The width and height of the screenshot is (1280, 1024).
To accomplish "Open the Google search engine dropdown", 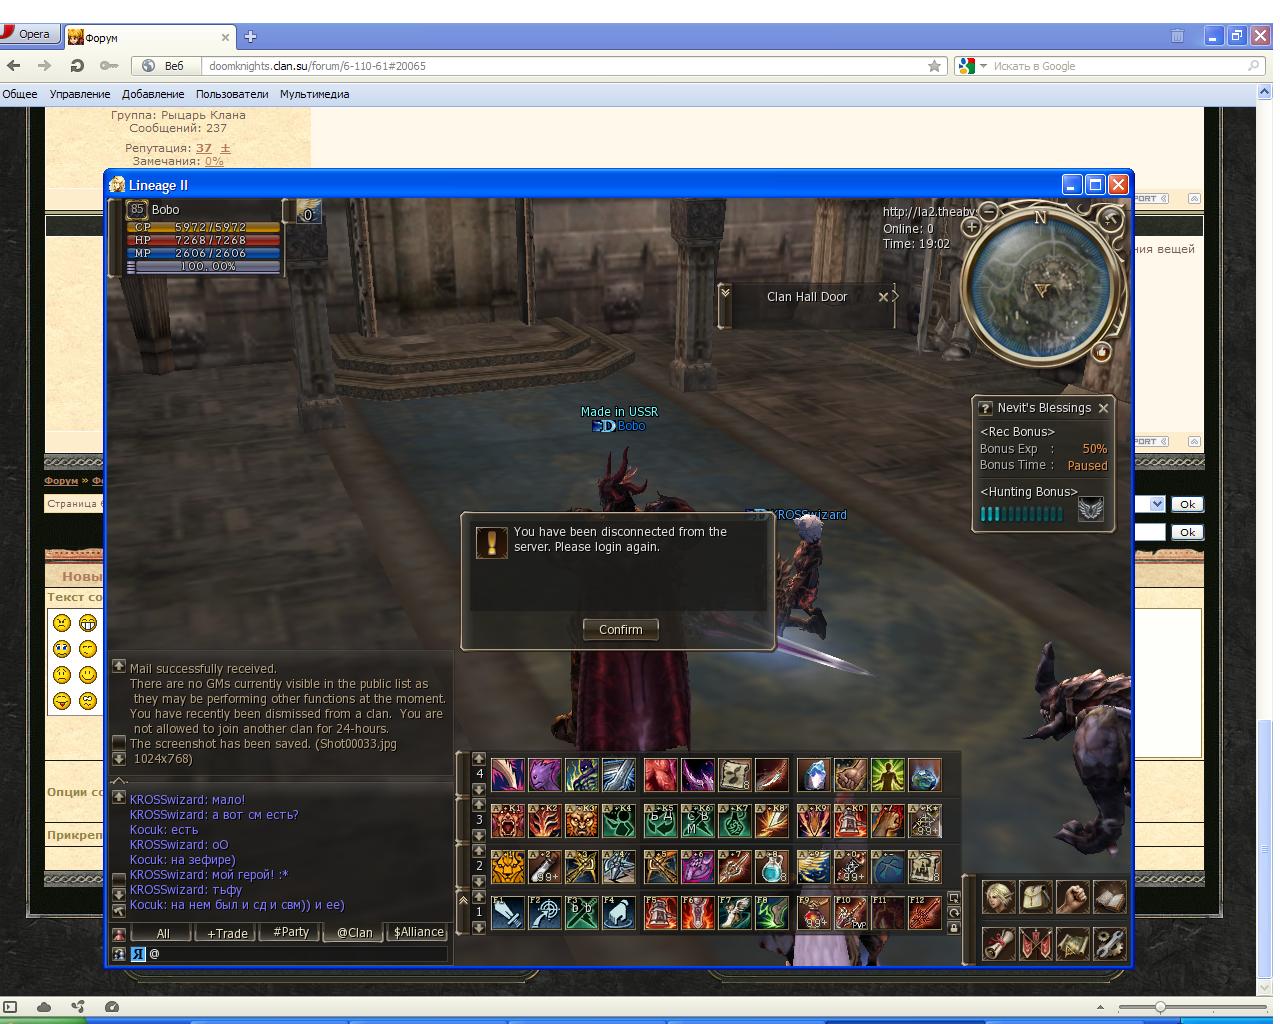I will coord(983,66).
